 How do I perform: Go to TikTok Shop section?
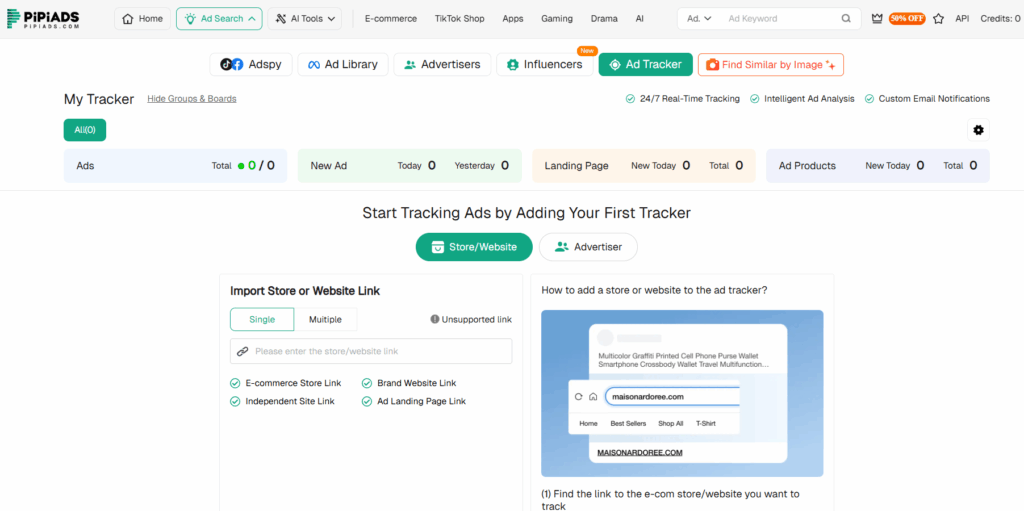460,19
